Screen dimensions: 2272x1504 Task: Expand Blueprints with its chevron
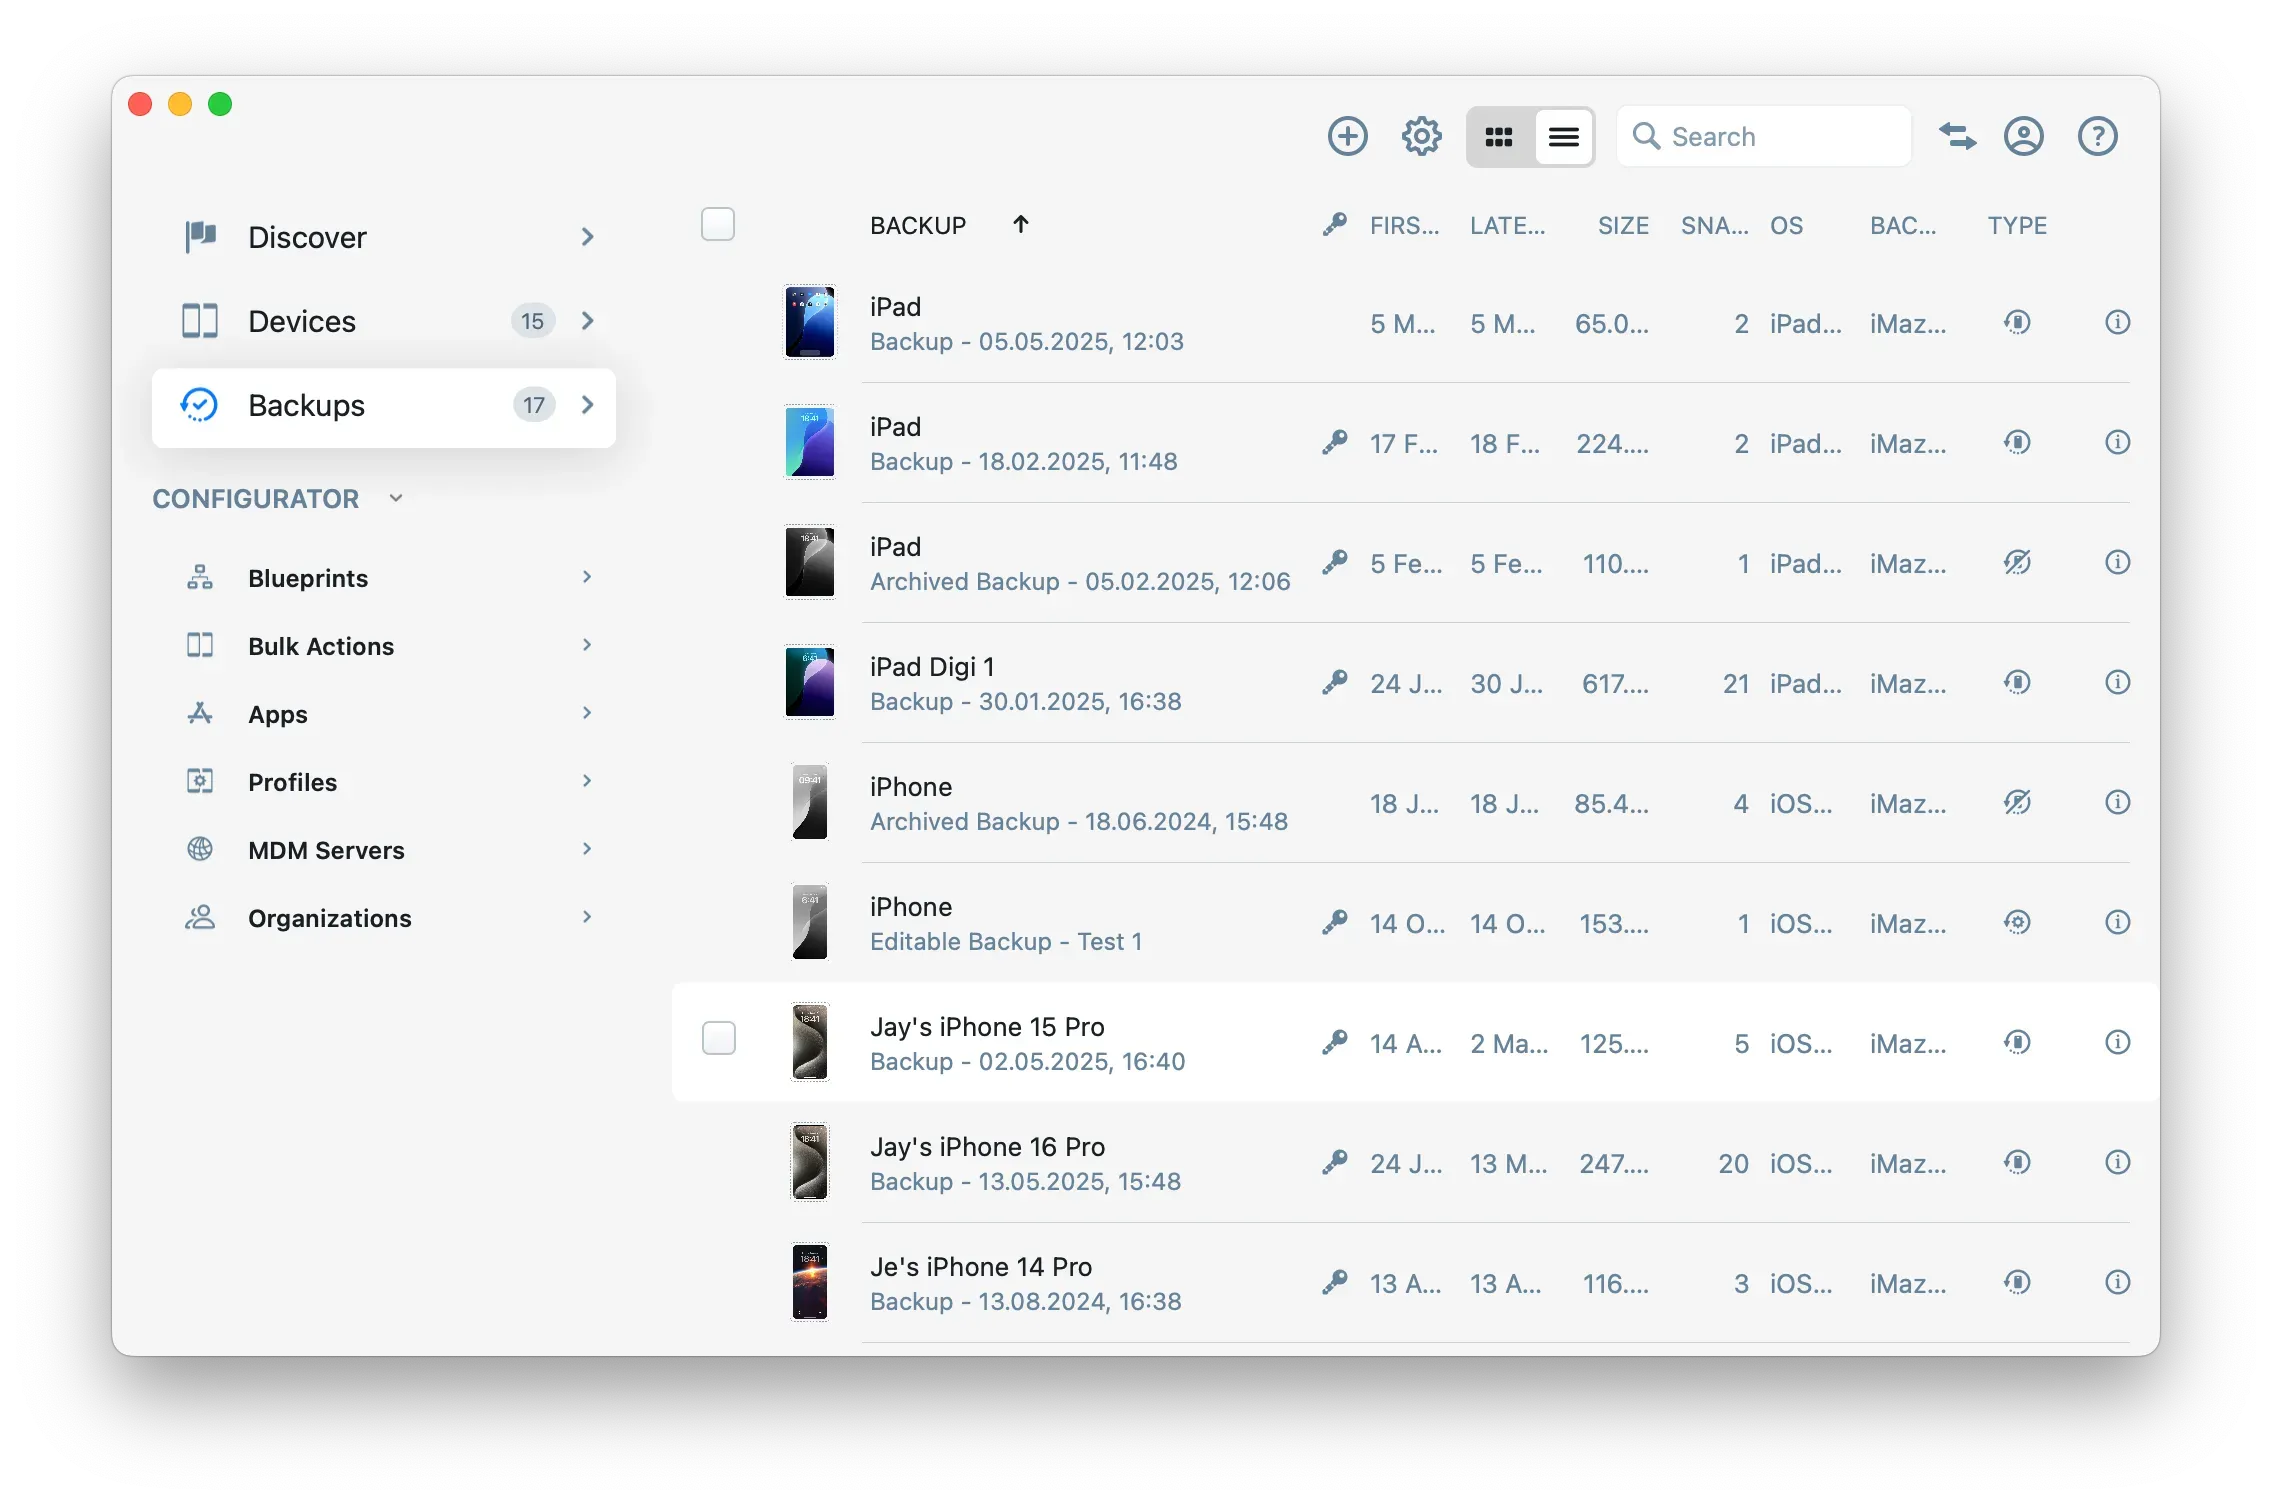click(587, 577)
